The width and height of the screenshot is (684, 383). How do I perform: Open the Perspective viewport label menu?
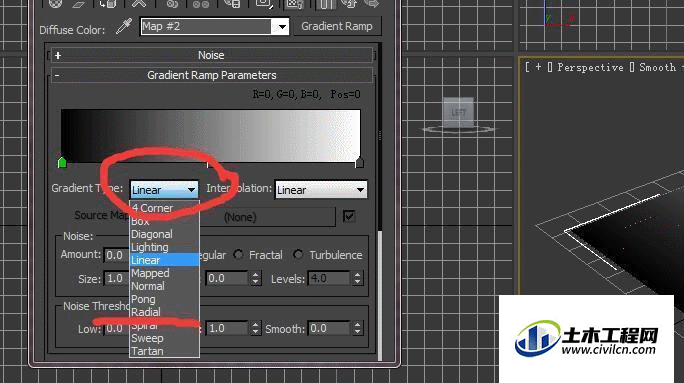(x=590, y=67)
